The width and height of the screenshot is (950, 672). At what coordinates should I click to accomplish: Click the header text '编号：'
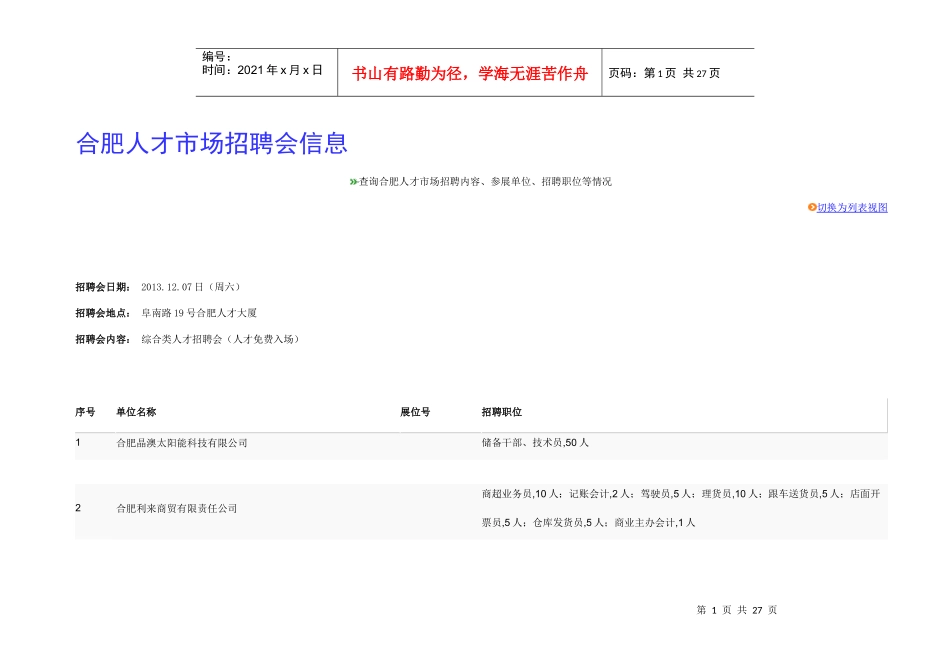(217, 56)
